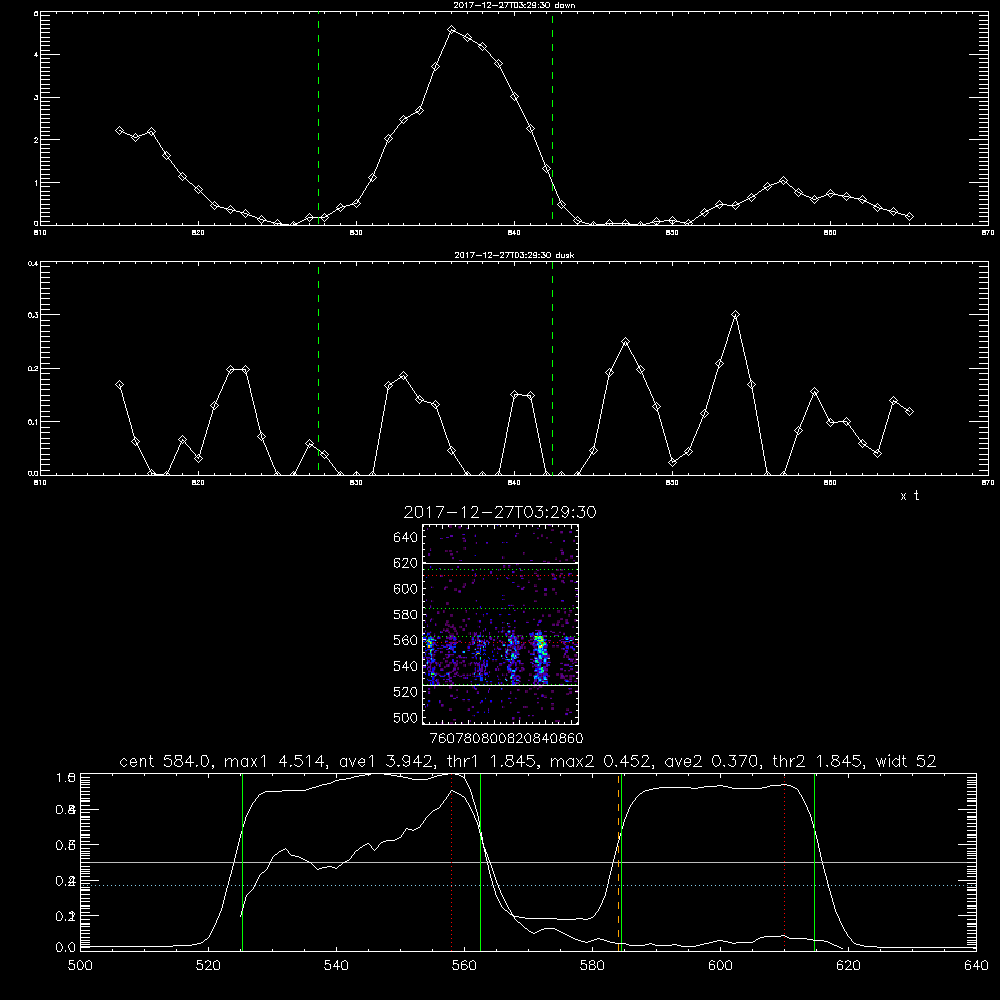The image size is (1000, 1000).
Task: Click the left green dashed line in dawn plot
Action: 318,118
